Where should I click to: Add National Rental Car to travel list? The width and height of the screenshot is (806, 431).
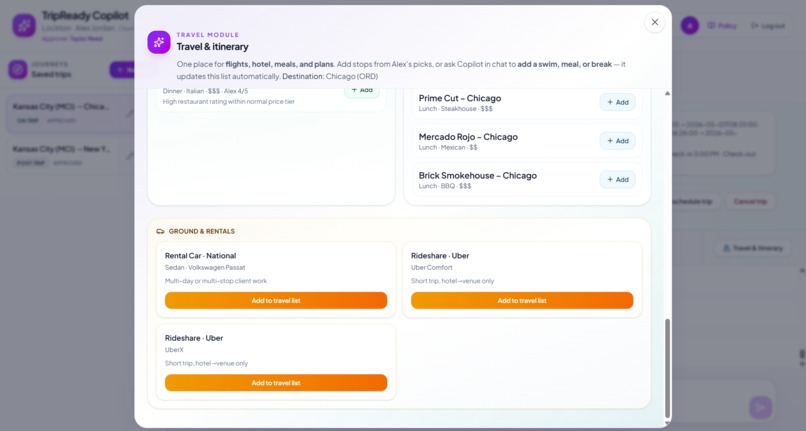click(276, 300)
